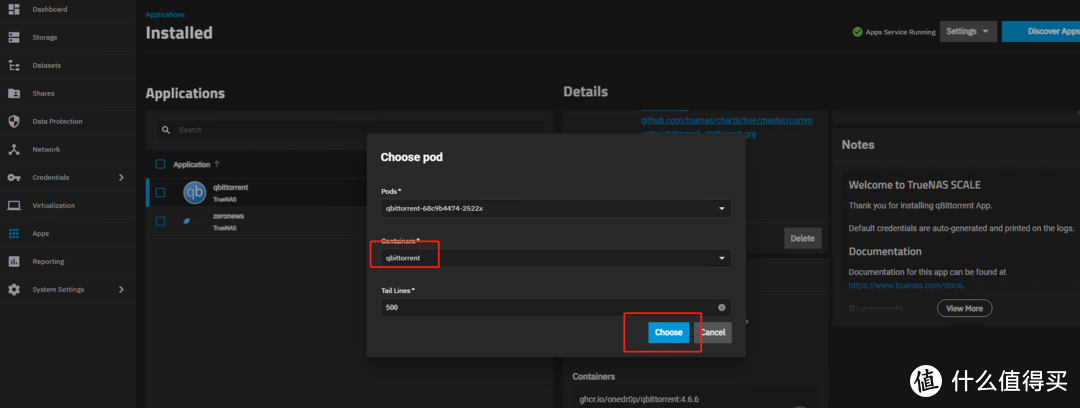Open Dashboard from sidebar icon
This screenshot has width=1080, height=408.
pos(14,9)
